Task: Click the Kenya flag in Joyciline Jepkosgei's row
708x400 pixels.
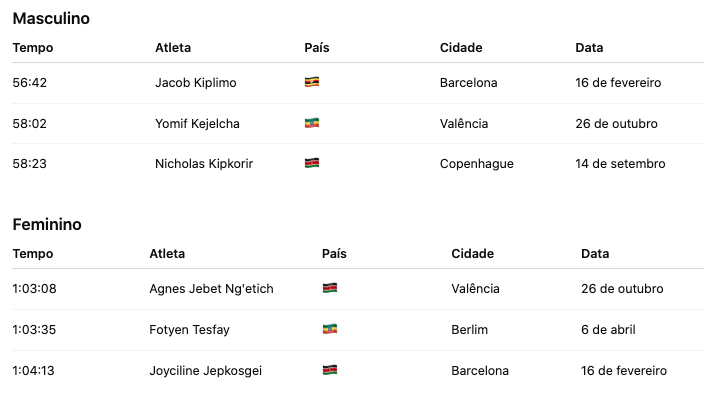Action: click(329, 371)
